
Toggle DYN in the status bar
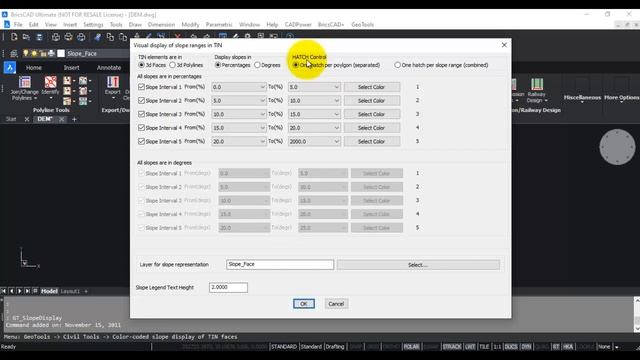526,347
